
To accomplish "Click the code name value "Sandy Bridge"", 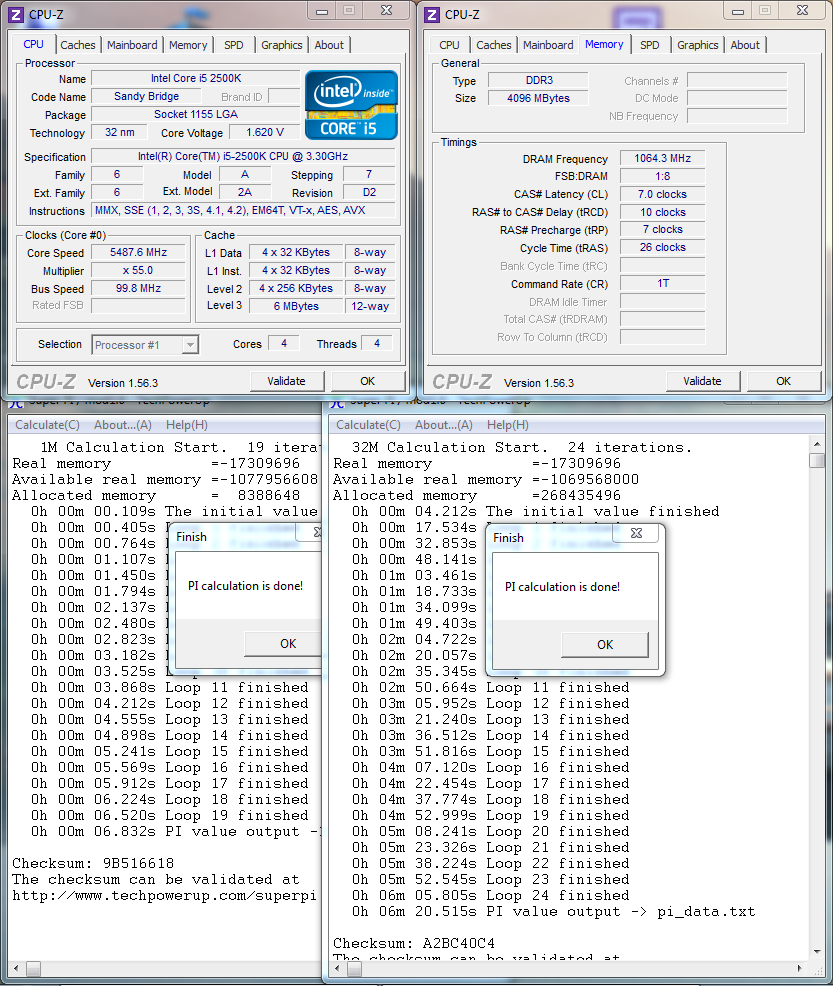I will tap(146, 96).
